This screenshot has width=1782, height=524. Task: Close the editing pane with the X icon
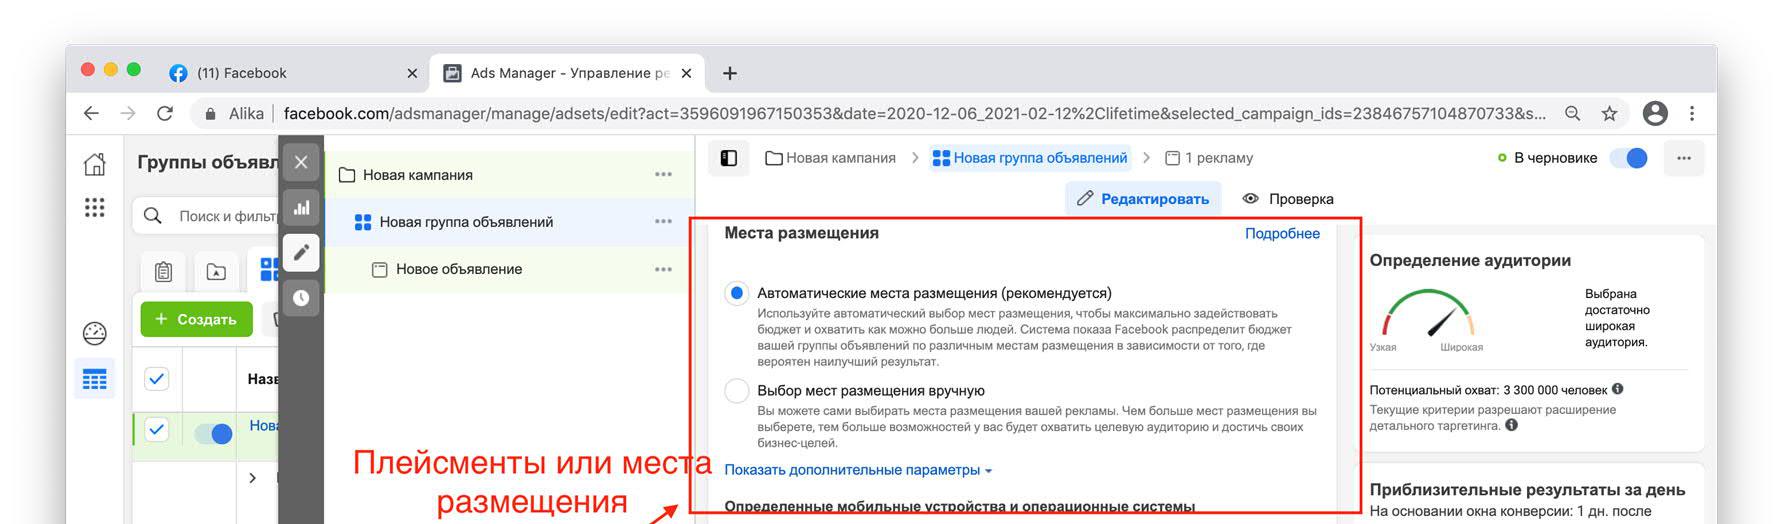(x=301, y=162)
